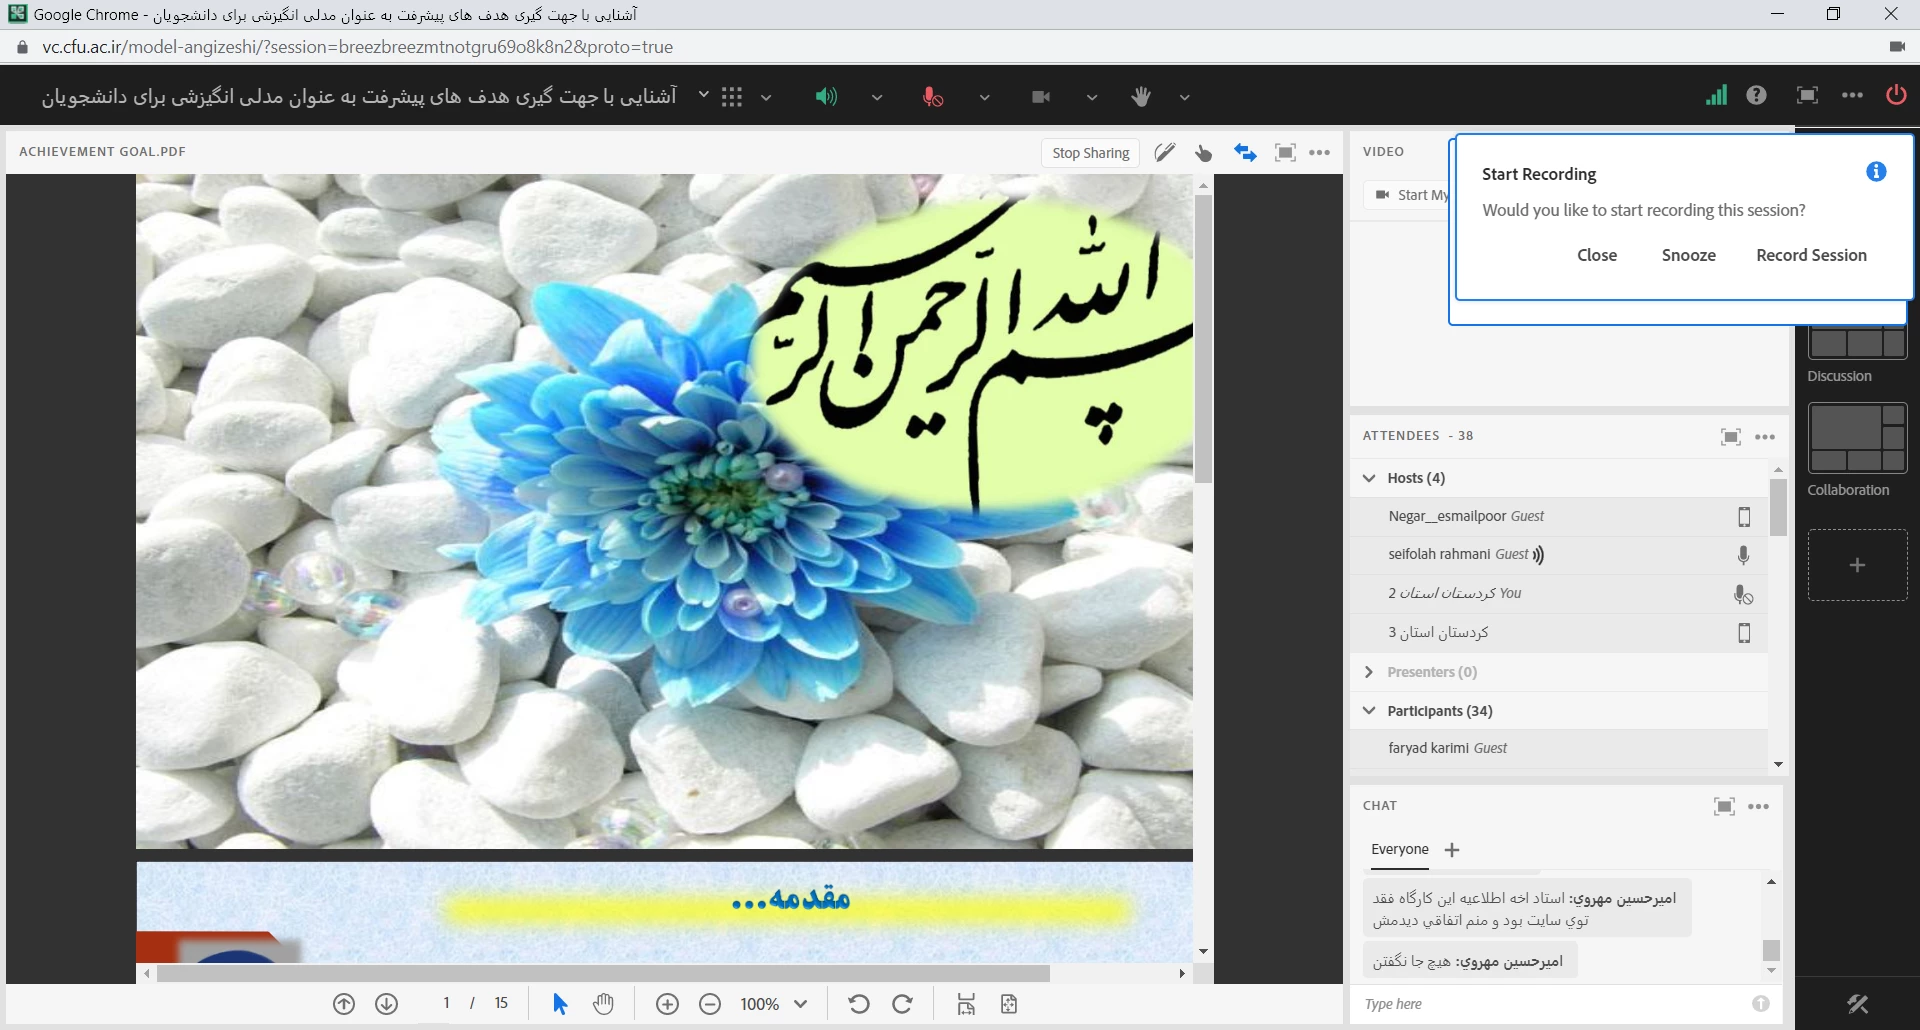Toggle the muted microphone

932,97
